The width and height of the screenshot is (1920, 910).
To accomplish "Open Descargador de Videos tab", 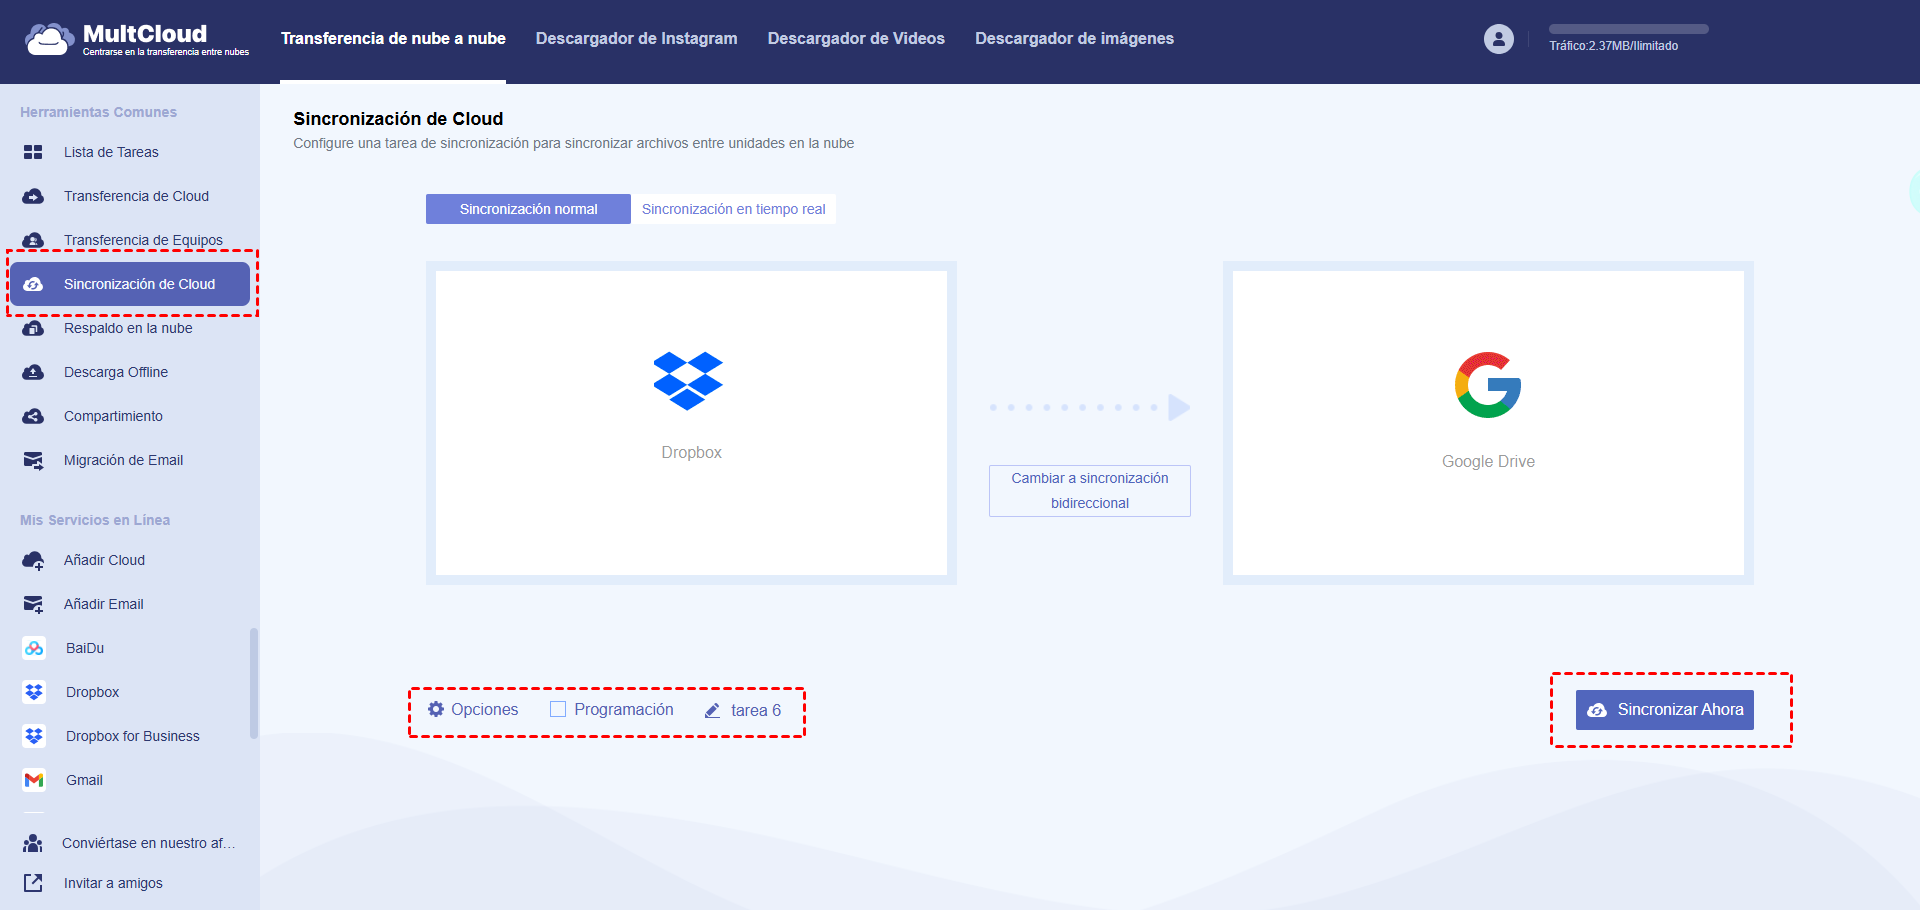I will coord(856,39).
